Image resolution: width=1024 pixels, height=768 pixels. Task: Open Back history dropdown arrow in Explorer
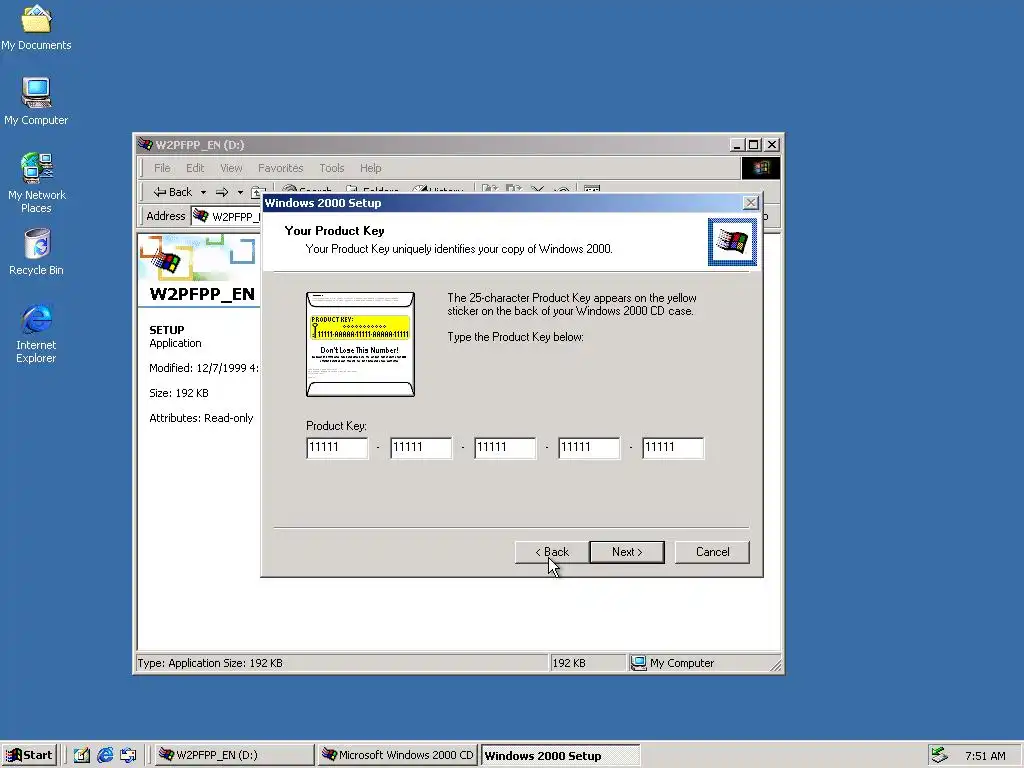[x=203, y=192]
